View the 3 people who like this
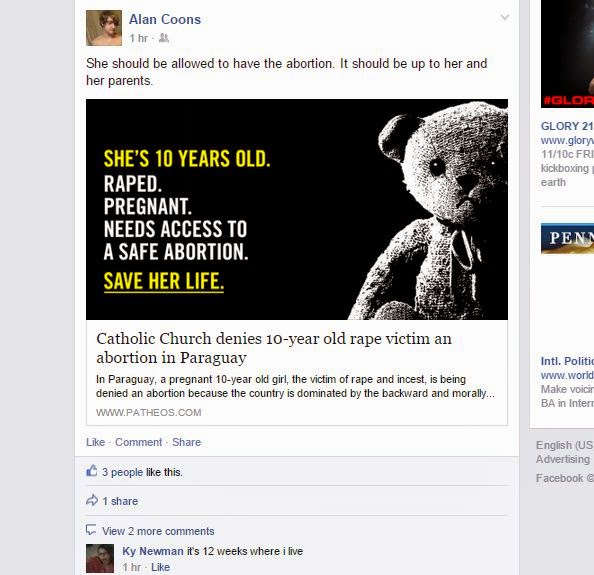 point(122,472)
